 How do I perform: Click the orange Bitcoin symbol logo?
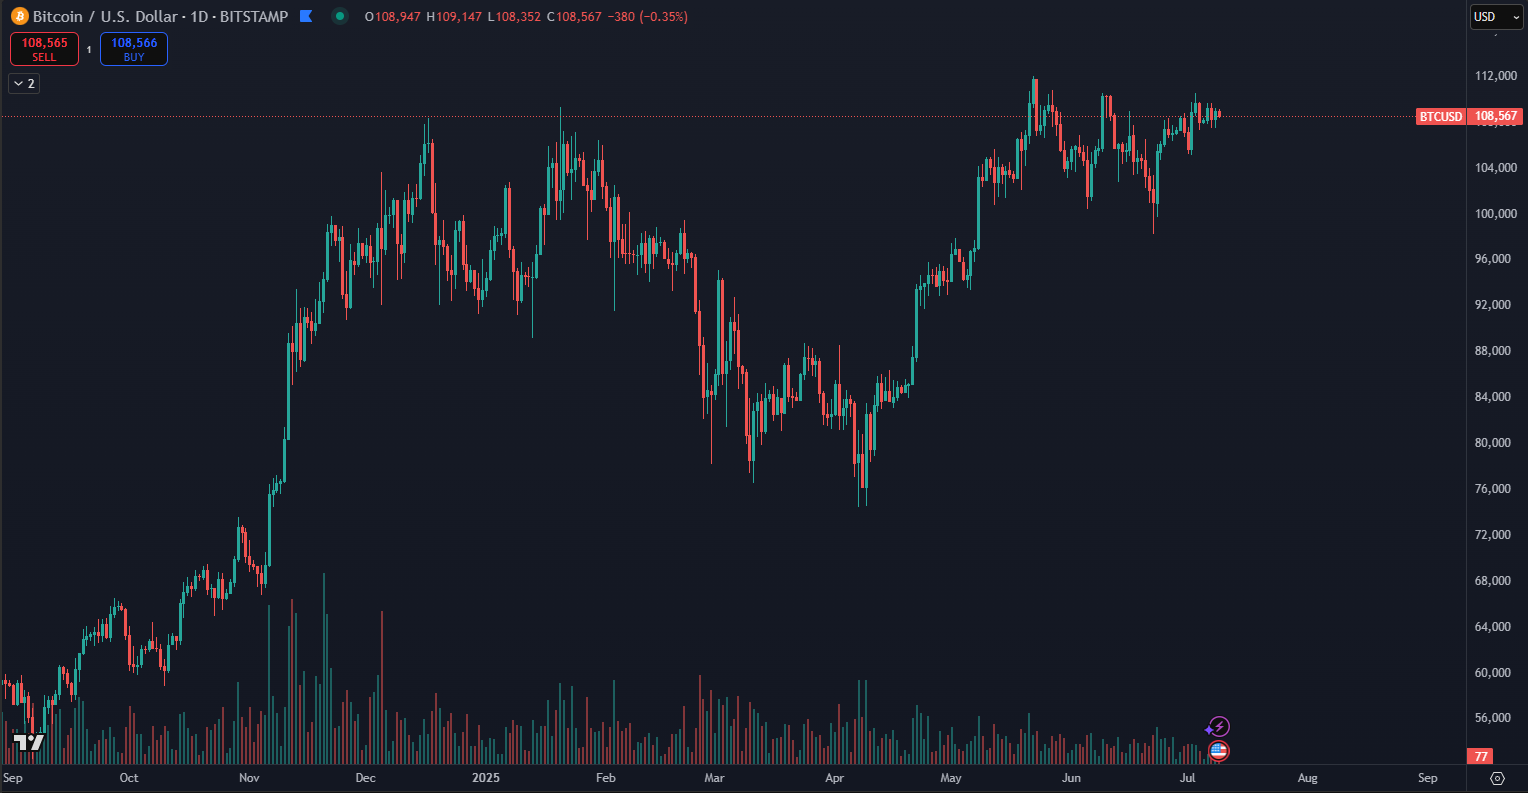(20, 16)
